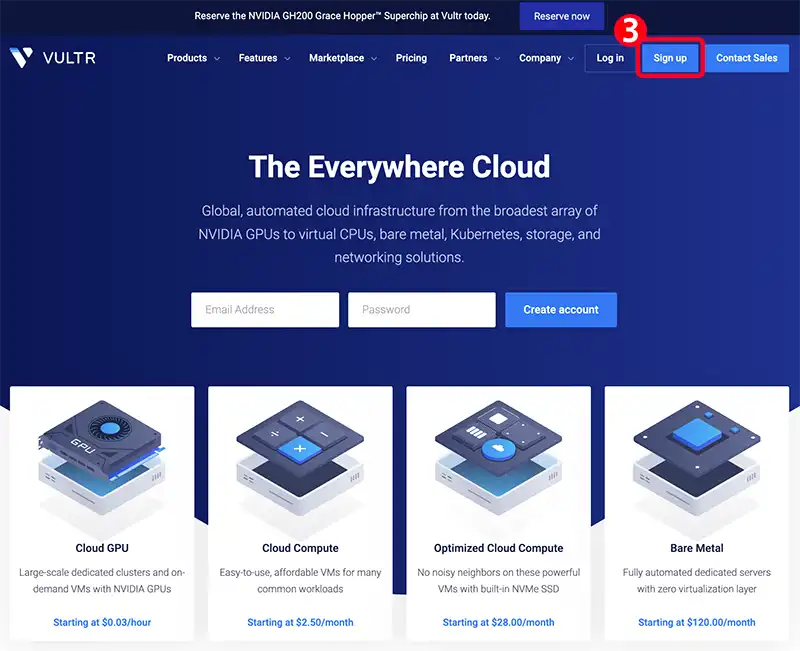Image resolution: width=800 pixels, height=651 pixels.
Task: Click the Cloud Compute card illustration
Action: 300,458
